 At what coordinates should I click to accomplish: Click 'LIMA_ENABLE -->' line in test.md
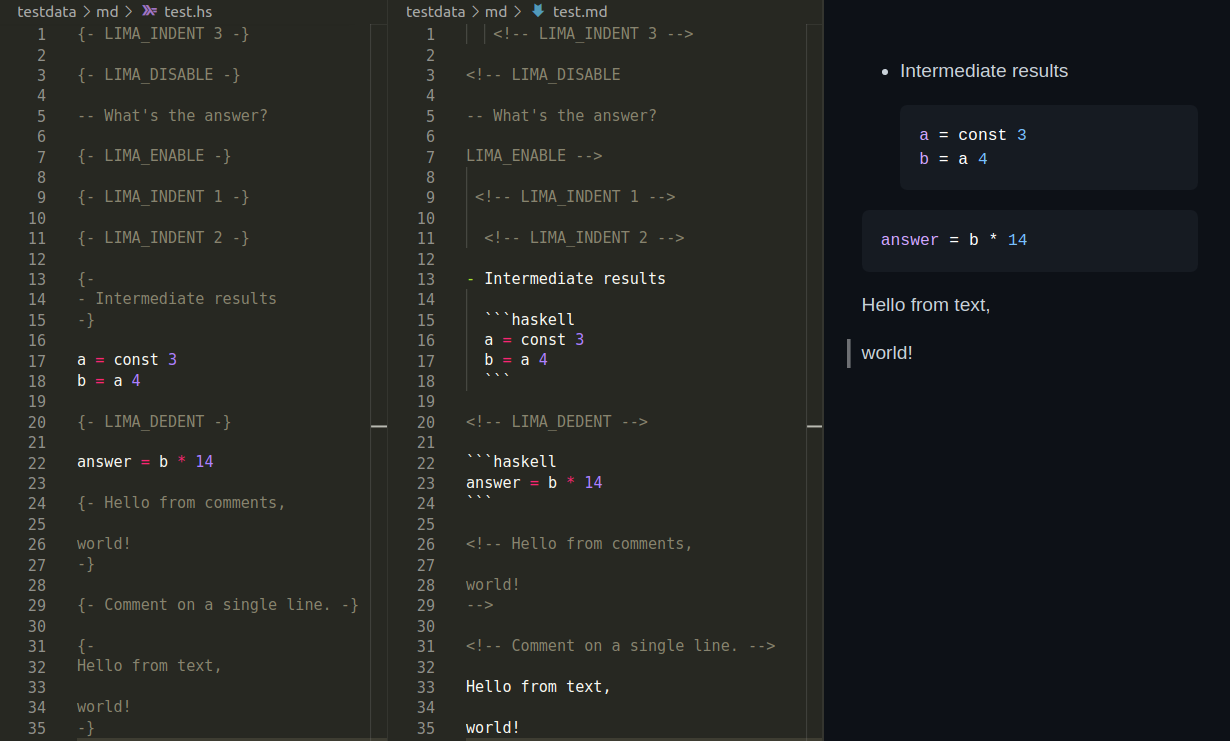(534, 156)
